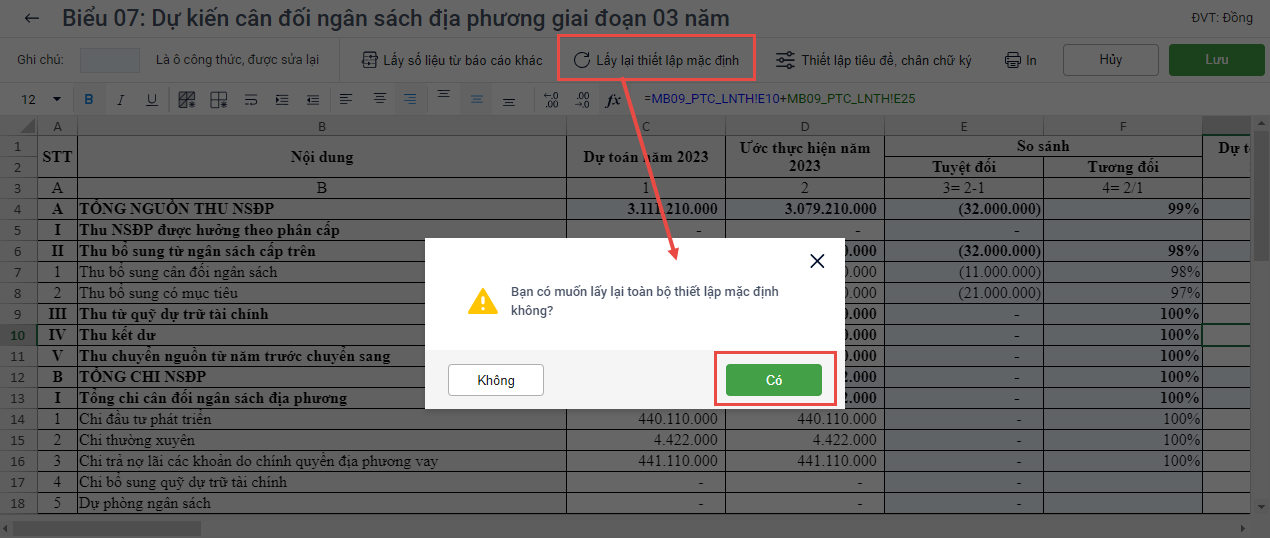Click 'Không' to decline the reset
The image size is (1270, 538).
click(496, 380)
